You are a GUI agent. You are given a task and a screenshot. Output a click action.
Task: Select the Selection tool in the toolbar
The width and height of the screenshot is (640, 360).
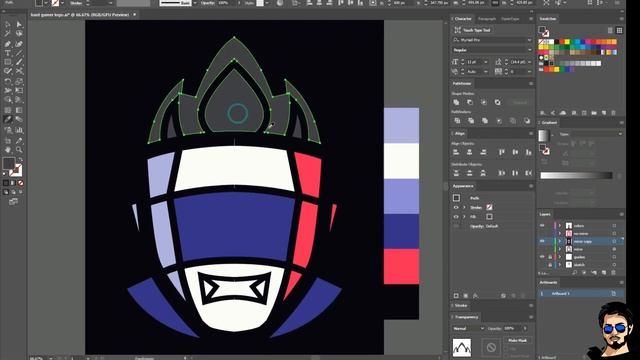point(8,24)
